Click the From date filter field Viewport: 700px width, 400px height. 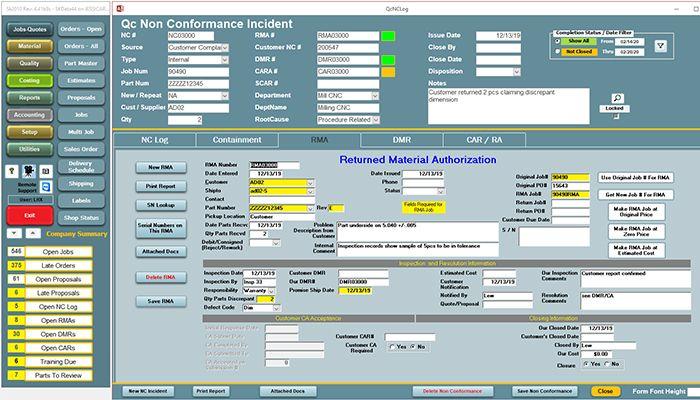pos(629,41)
